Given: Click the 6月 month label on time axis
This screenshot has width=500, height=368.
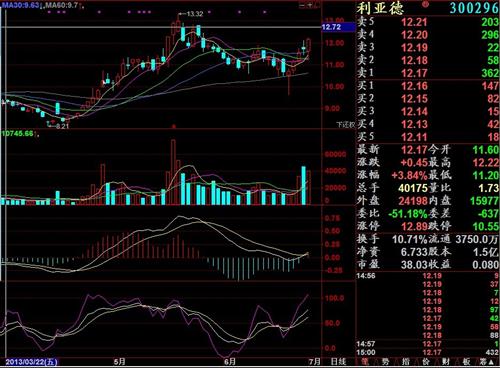Looking at the screenshot, I should (x=230, y=361).
